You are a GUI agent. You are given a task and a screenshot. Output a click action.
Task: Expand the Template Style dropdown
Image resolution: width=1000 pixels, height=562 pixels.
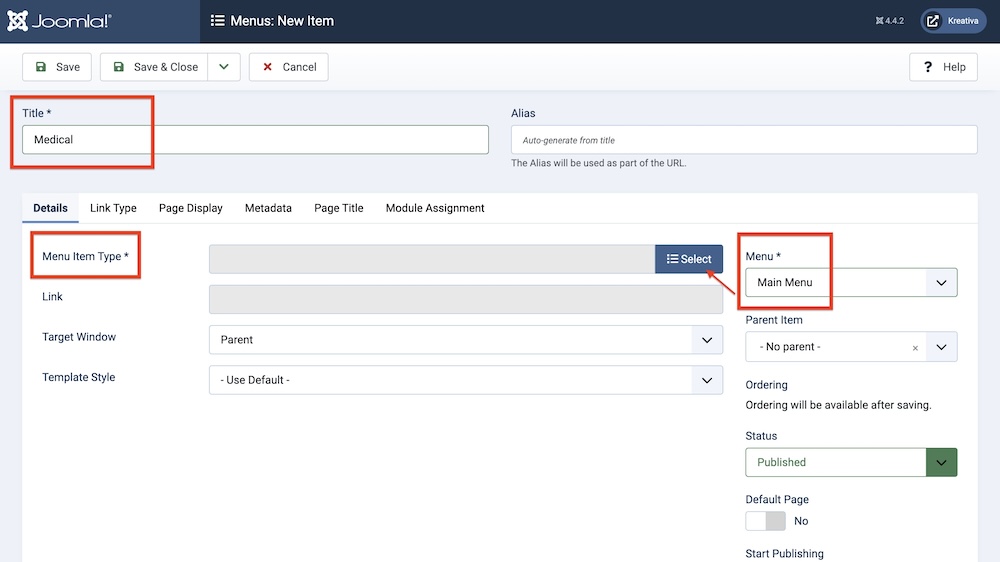465,380
